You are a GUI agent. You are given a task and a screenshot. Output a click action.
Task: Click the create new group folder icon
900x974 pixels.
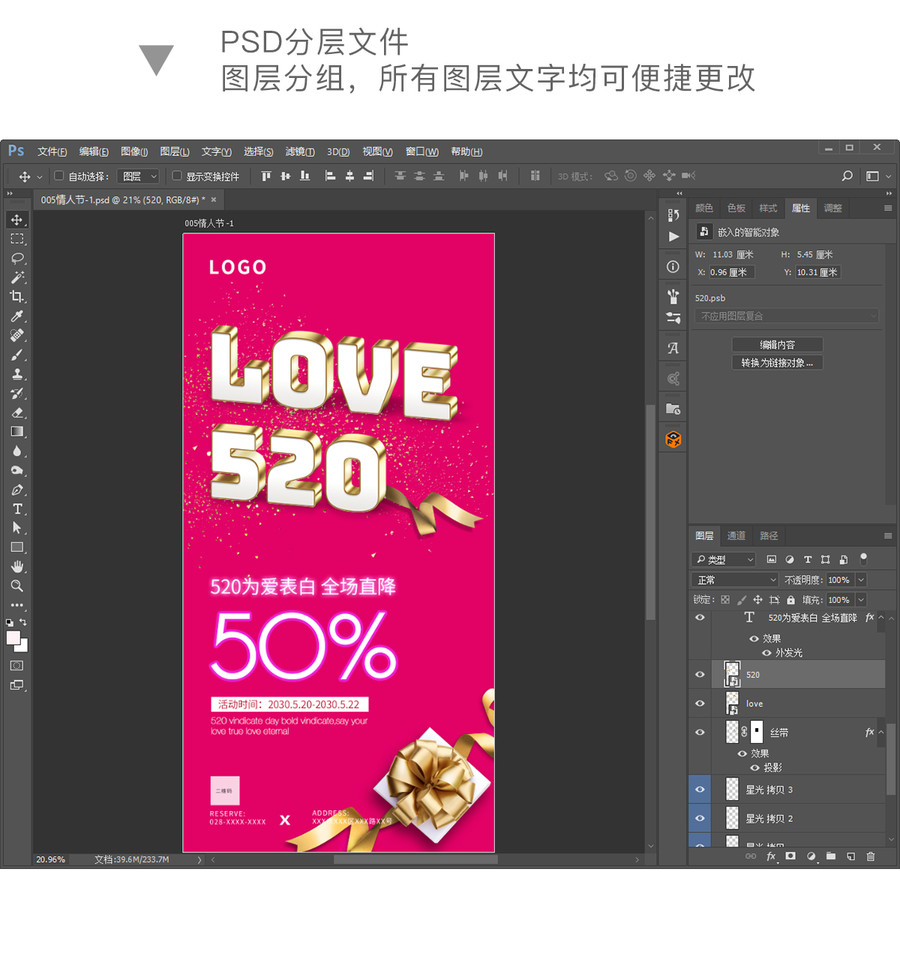(x=831, y=857)
